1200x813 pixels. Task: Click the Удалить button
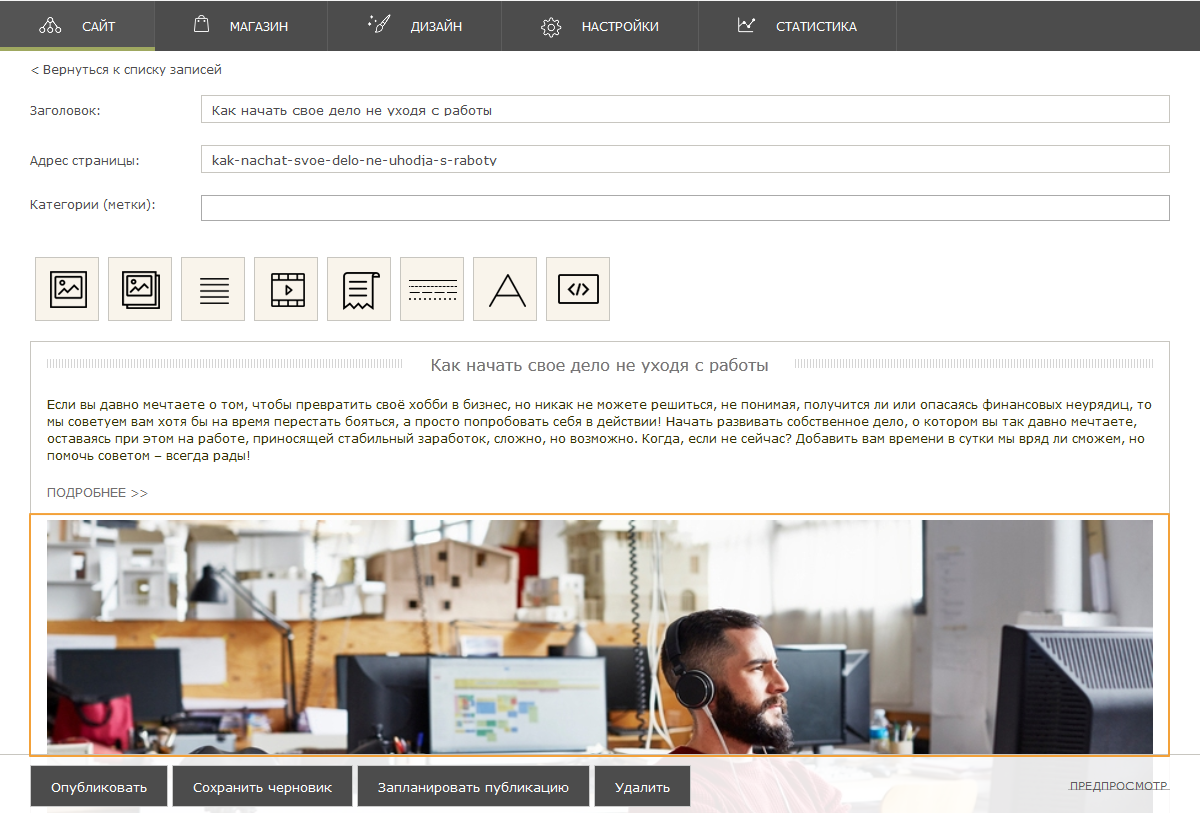[642, 787]
